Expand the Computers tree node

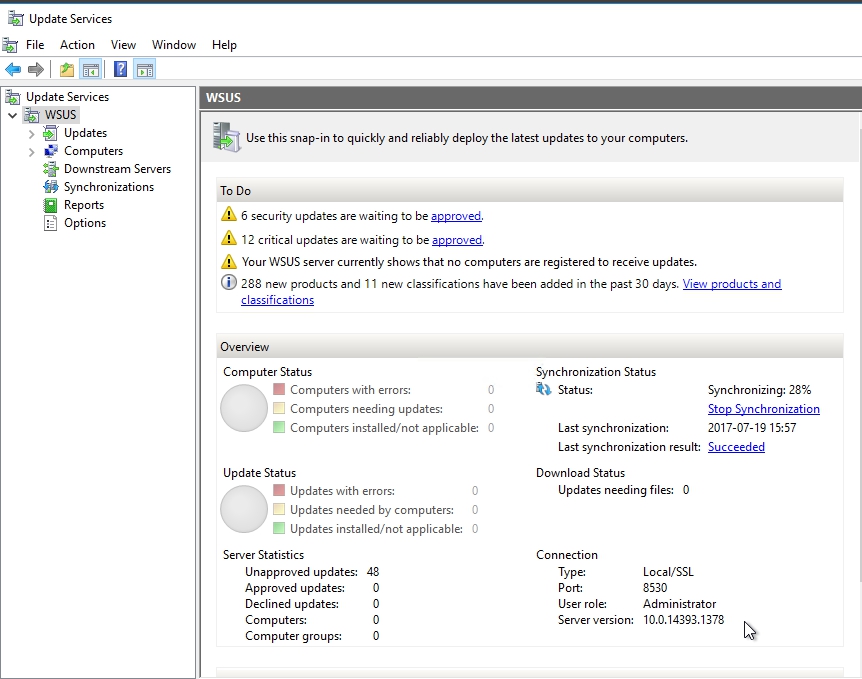(31, 152)
